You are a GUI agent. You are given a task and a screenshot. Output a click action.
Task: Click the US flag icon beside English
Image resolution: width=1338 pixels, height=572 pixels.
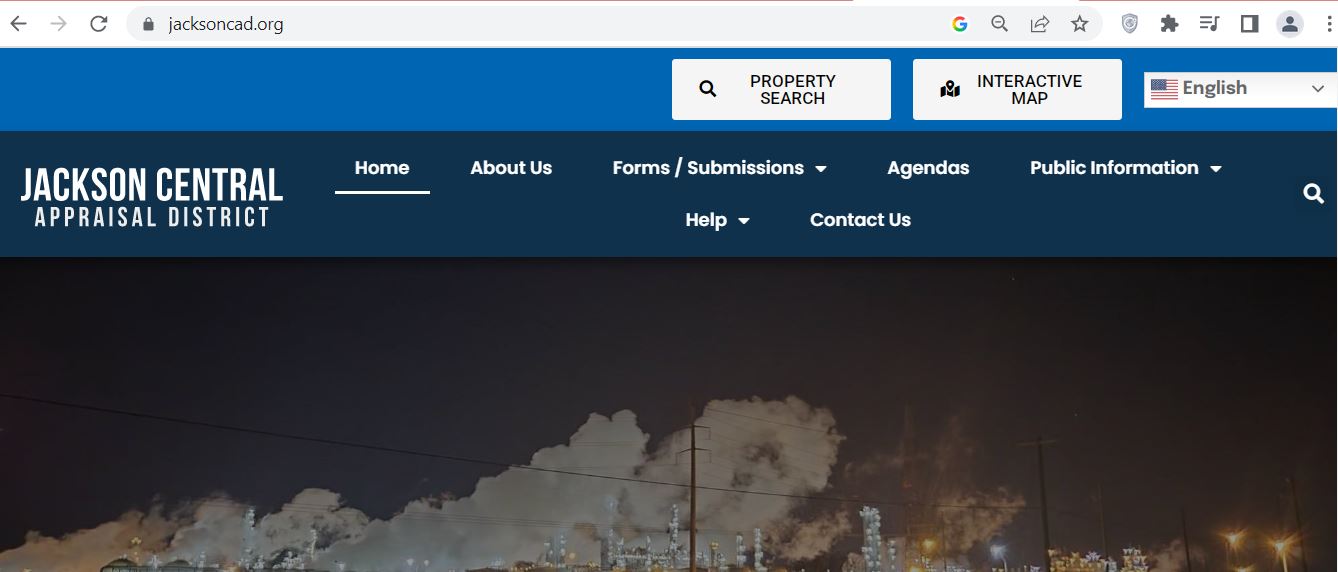1164,89
